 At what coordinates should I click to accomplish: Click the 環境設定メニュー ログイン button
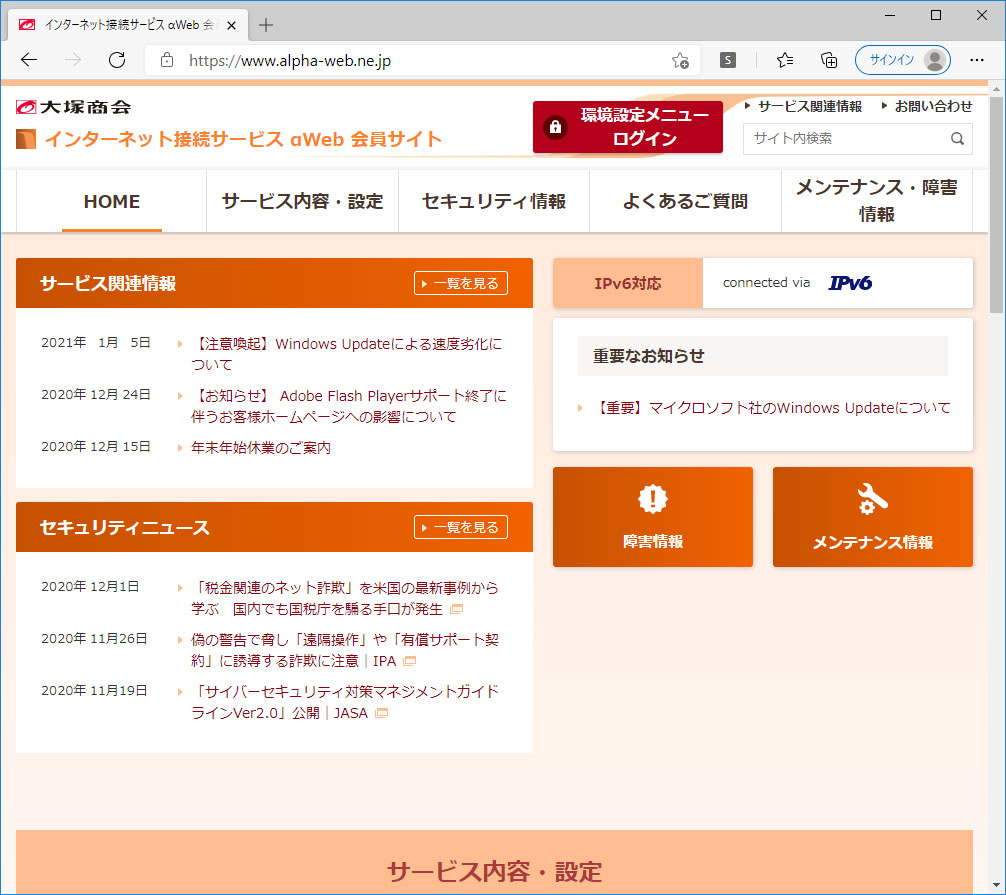click(627, 127)
